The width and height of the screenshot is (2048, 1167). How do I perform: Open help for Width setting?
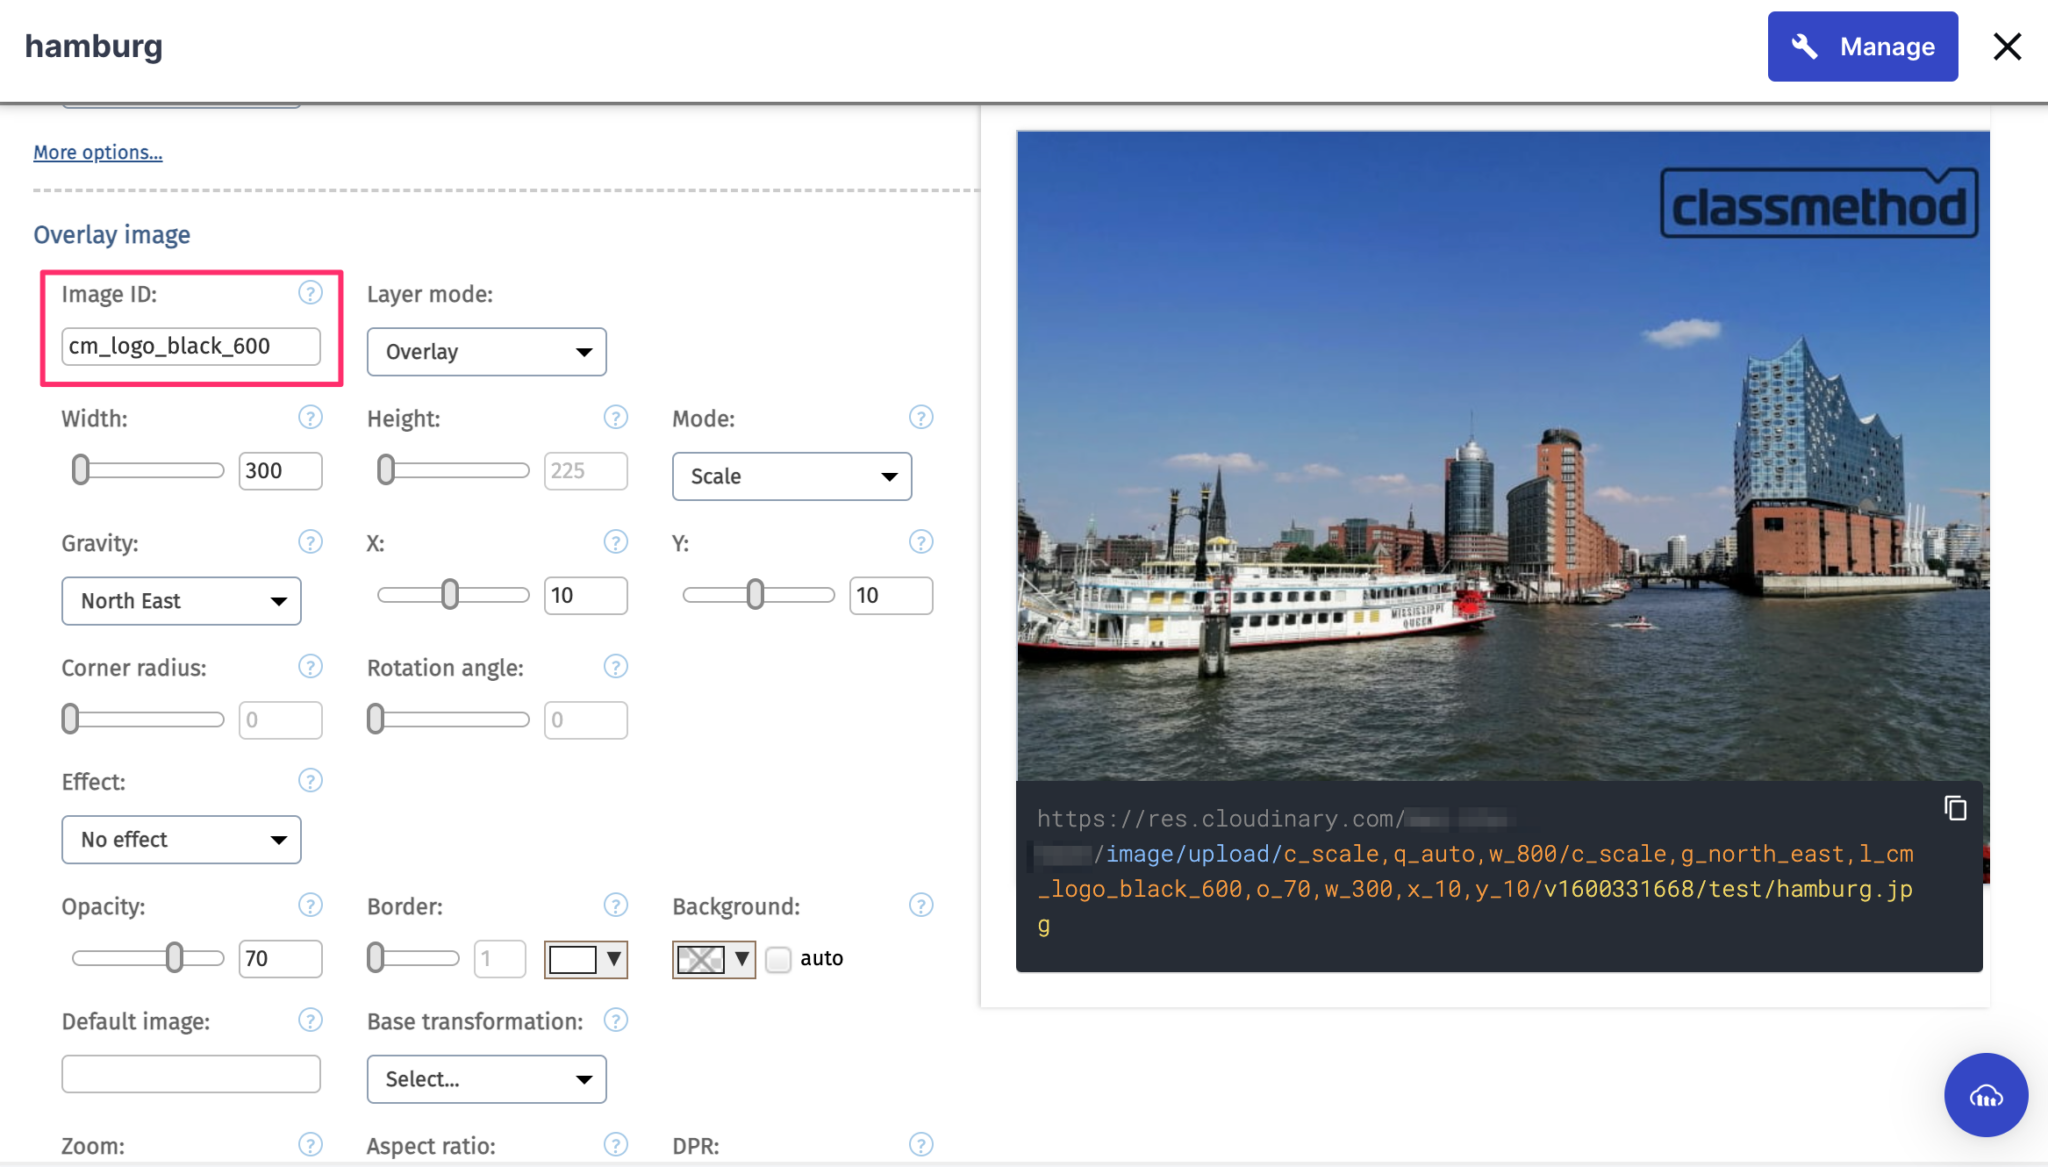310,417
